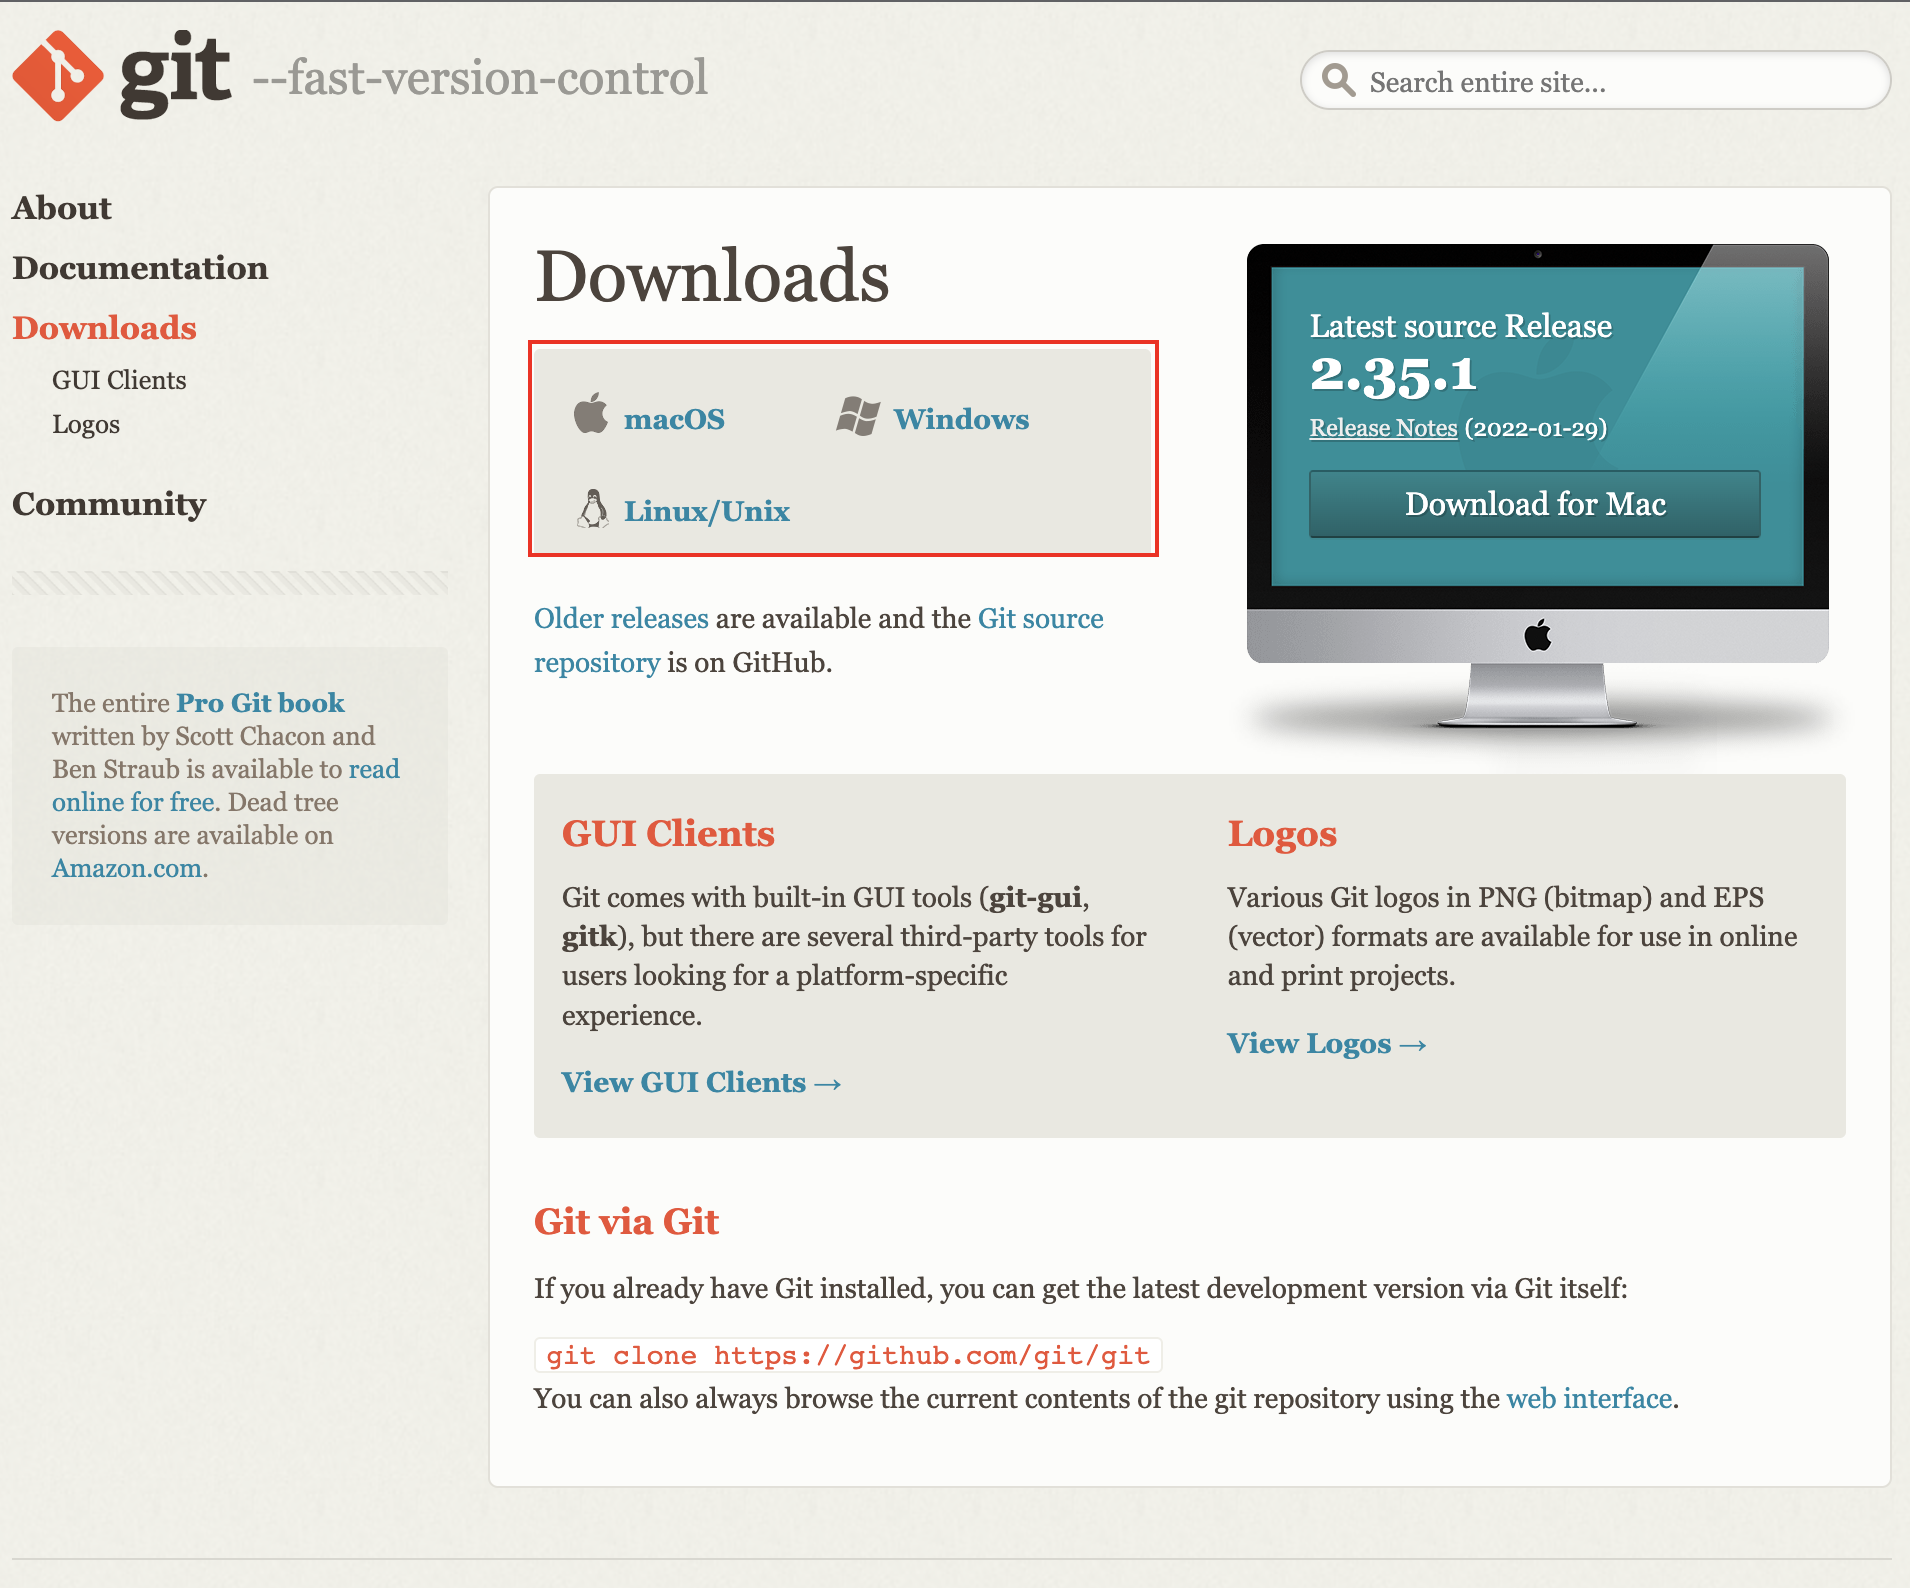This screenshot has height=1588, width=1910.
Task: Open the Amazon.com link
Action: (x=127, y=868)
